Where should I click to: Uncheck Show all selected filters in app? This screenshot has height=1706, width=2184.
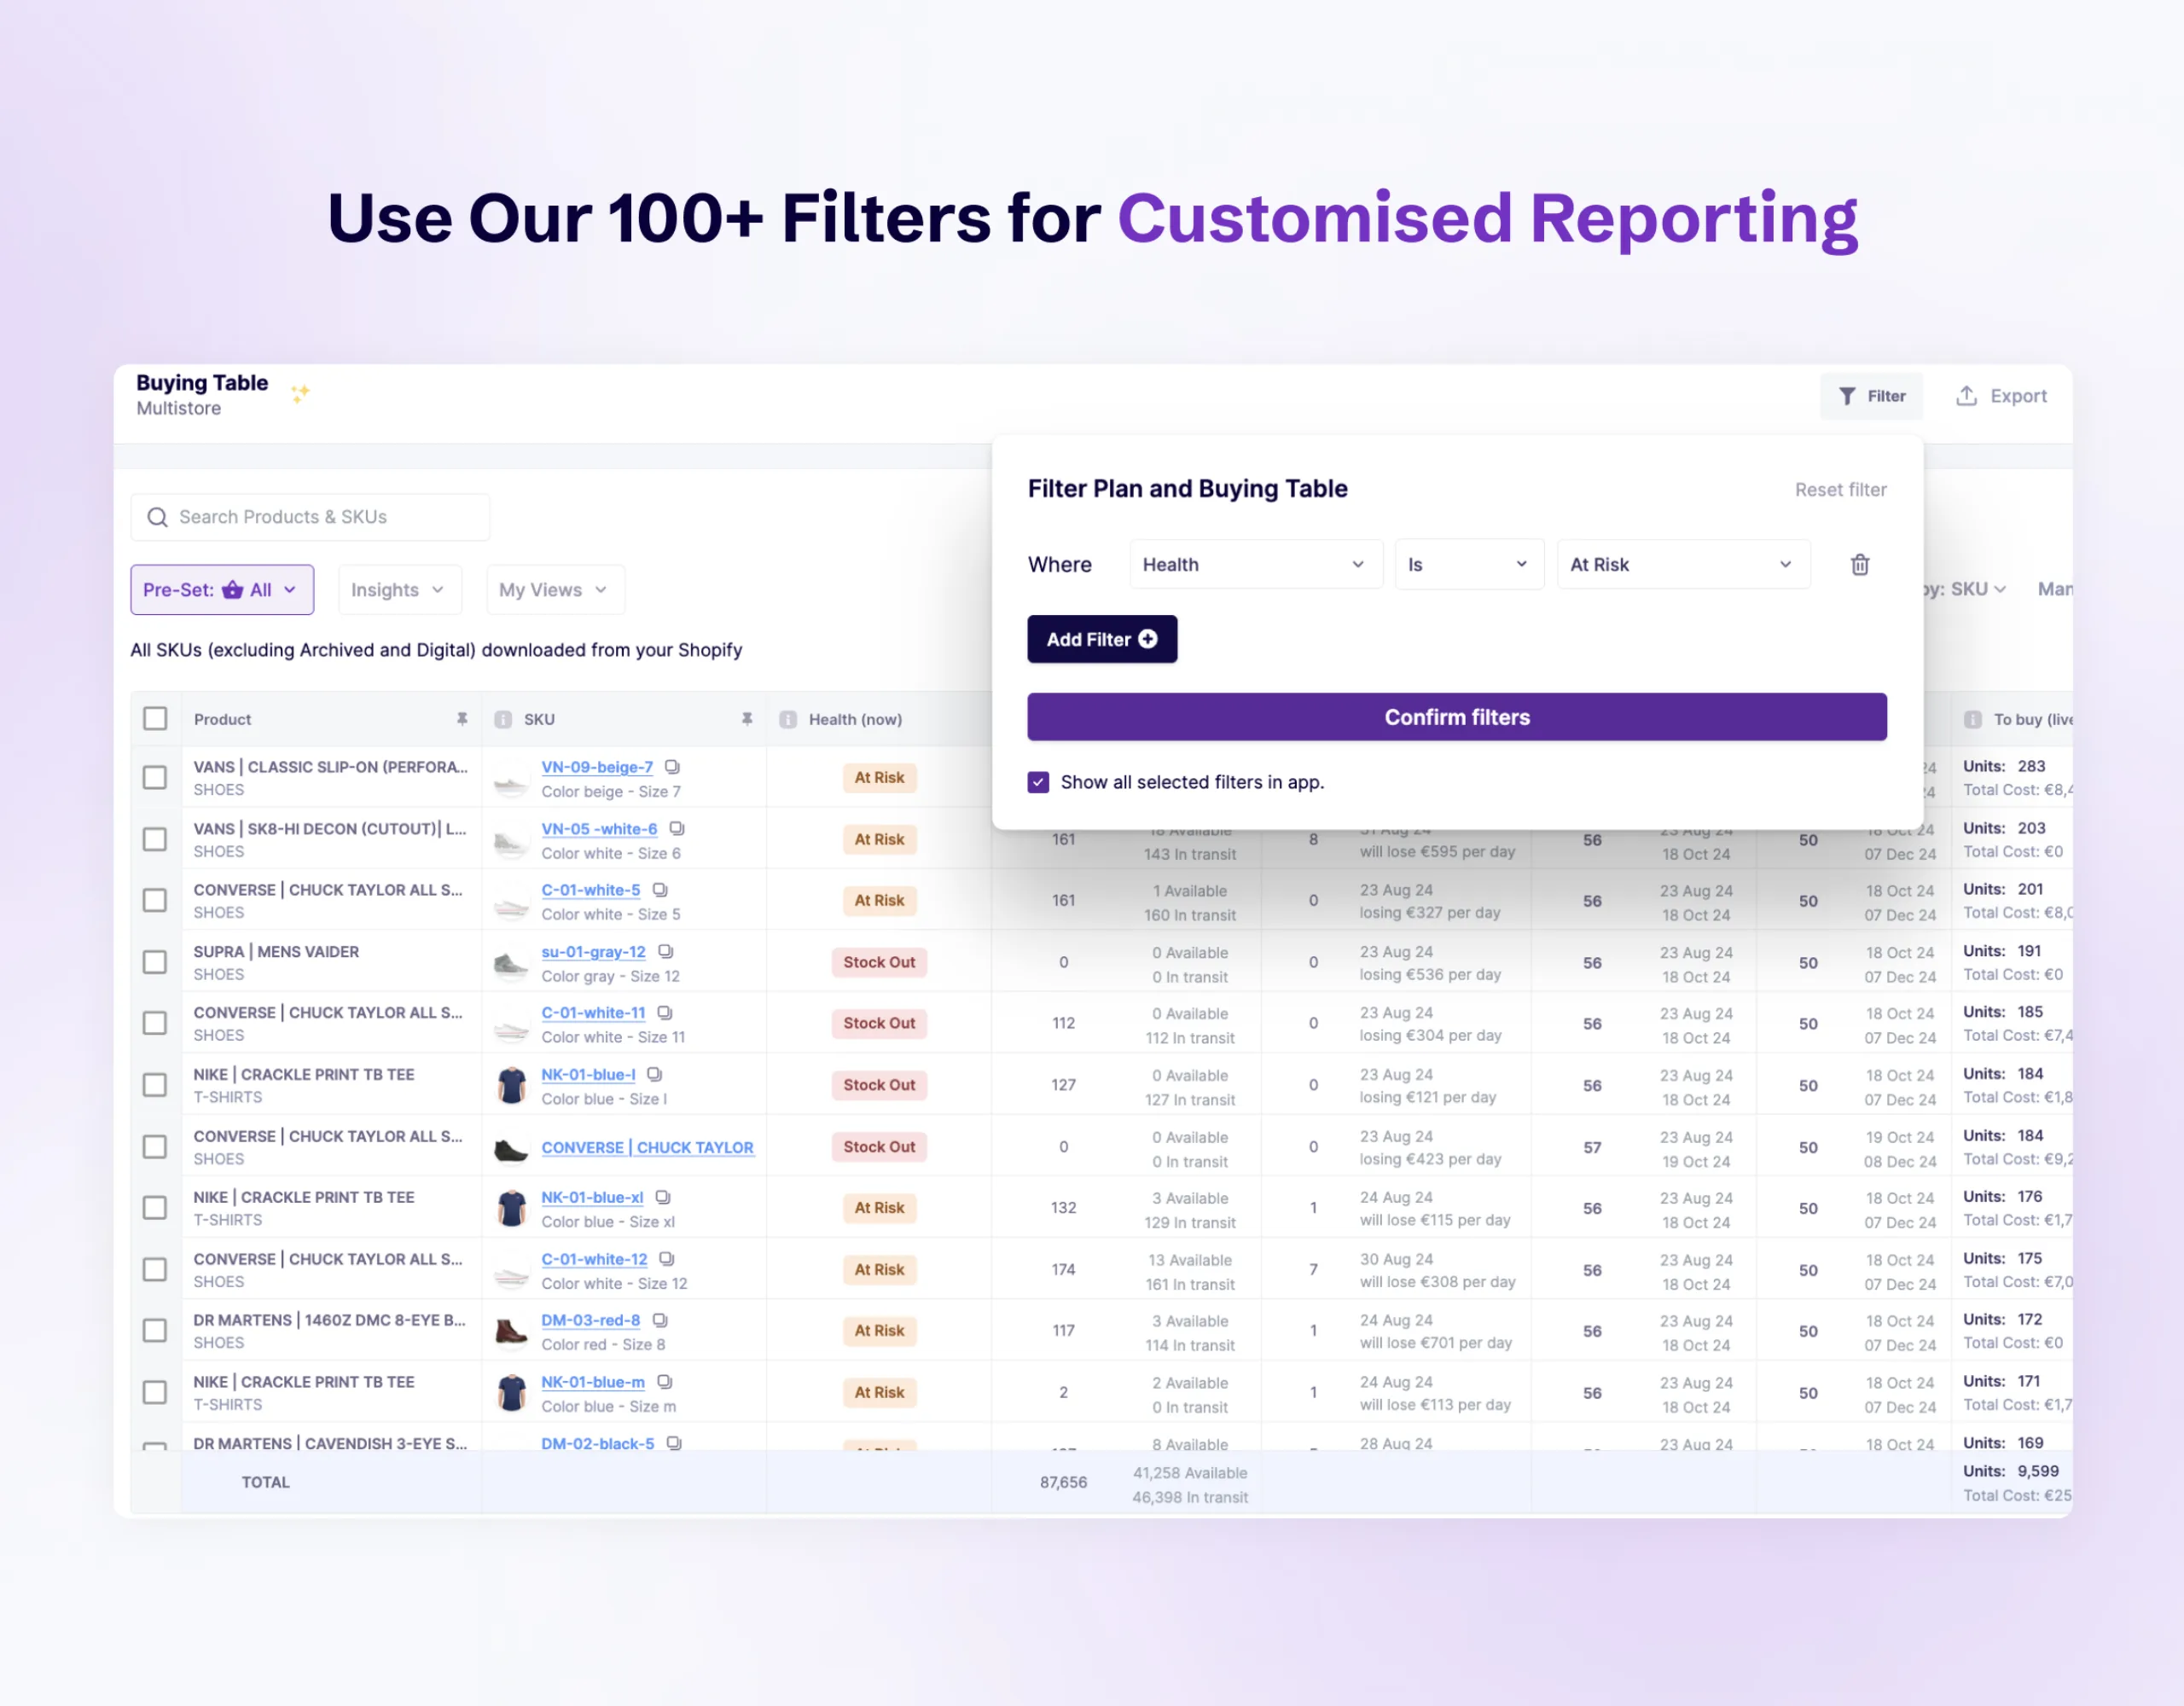1038,782
